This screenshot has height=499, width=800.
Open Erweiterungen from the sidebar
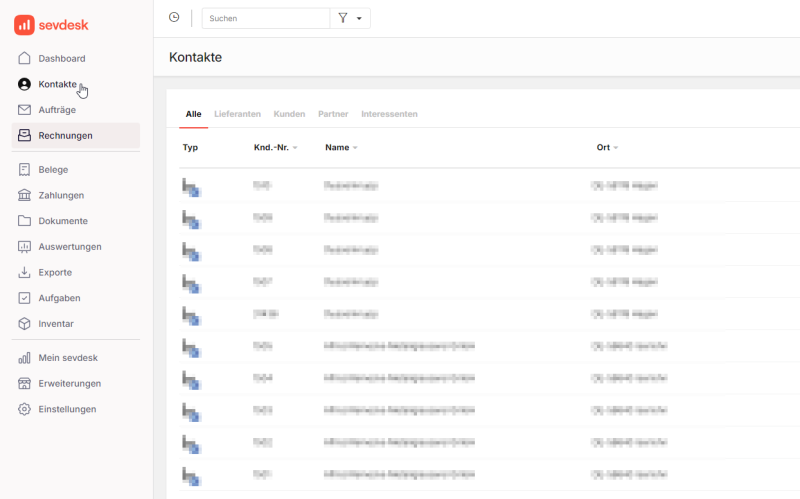coord(69,383)
